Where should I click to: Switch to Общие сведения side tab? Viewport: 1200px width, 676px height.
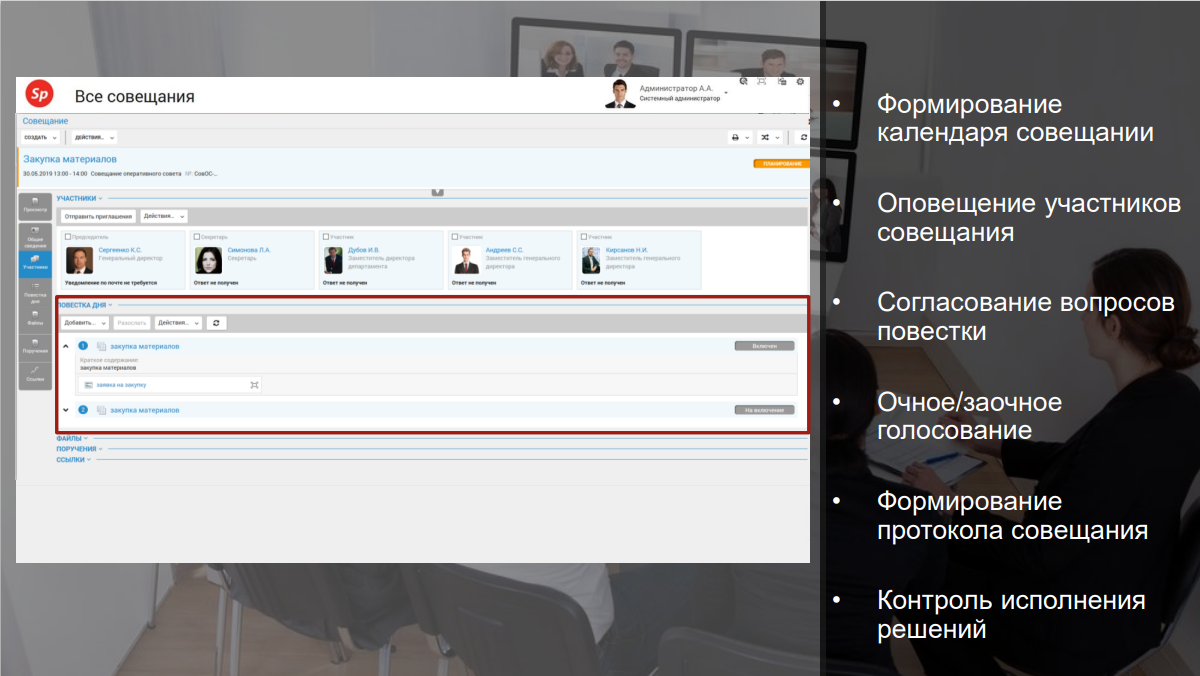(x=35, y=236)
